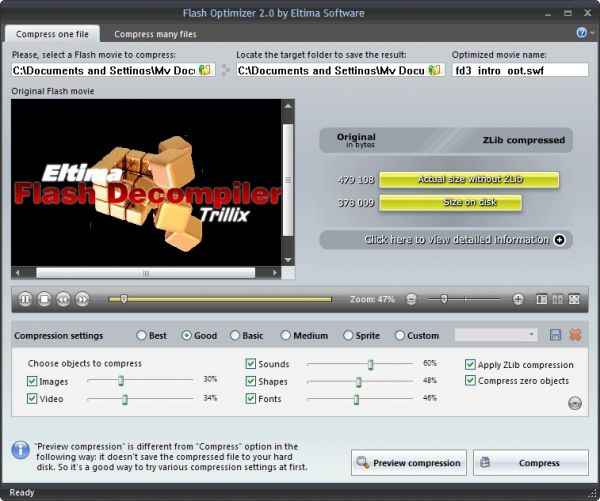Toggle the Images checkbox
Image resolution: width=600 pixels, height=501 pixels.
coord(32,381)
